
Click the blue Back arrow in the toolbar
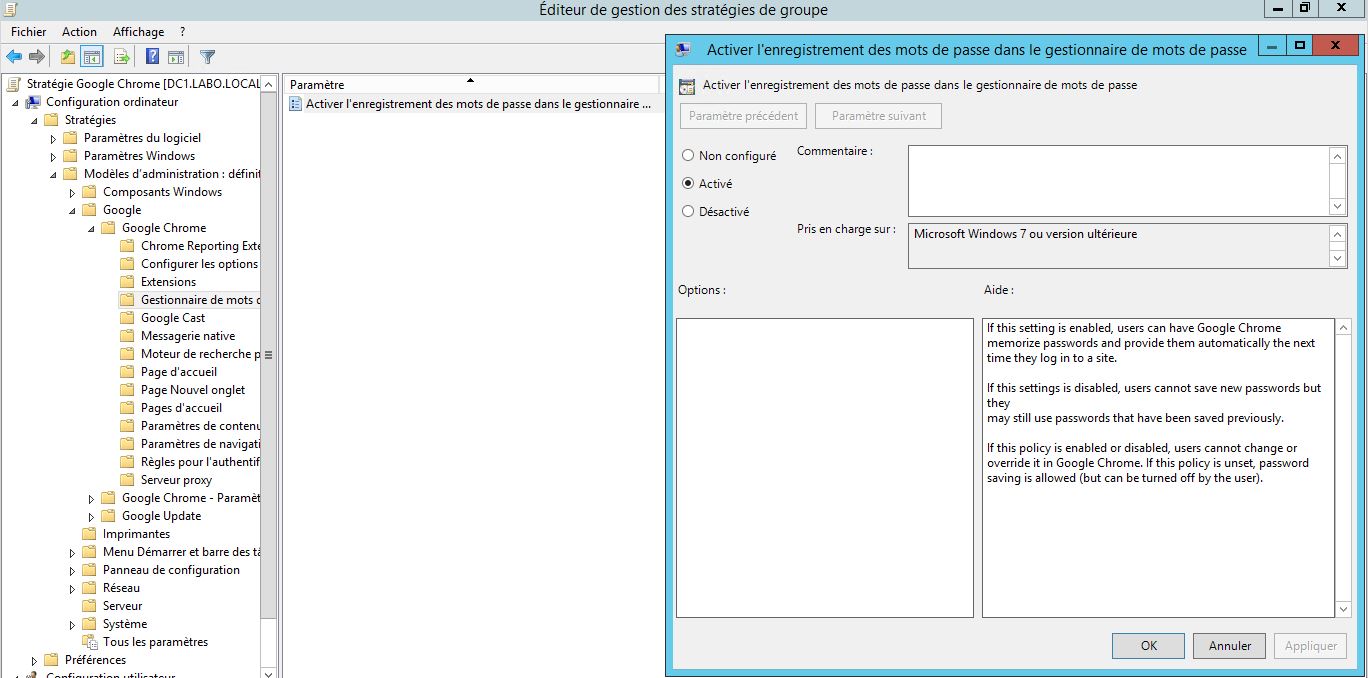14,57
